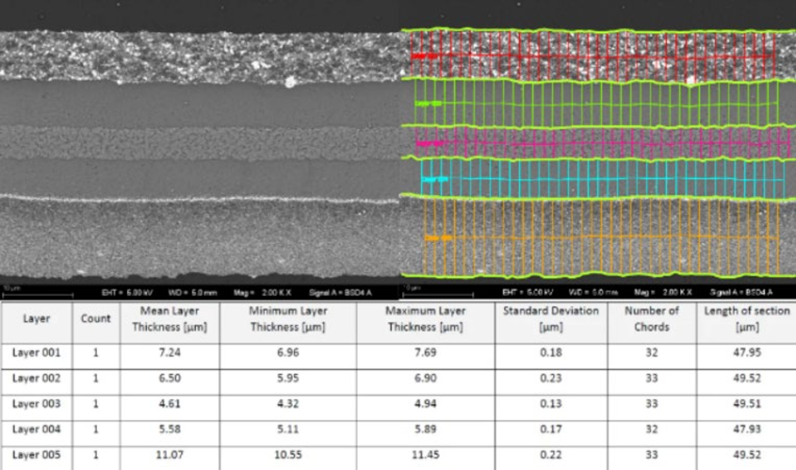
Task: Pick maximum thickness cell '4.94'
Action: tap(425, 404)
